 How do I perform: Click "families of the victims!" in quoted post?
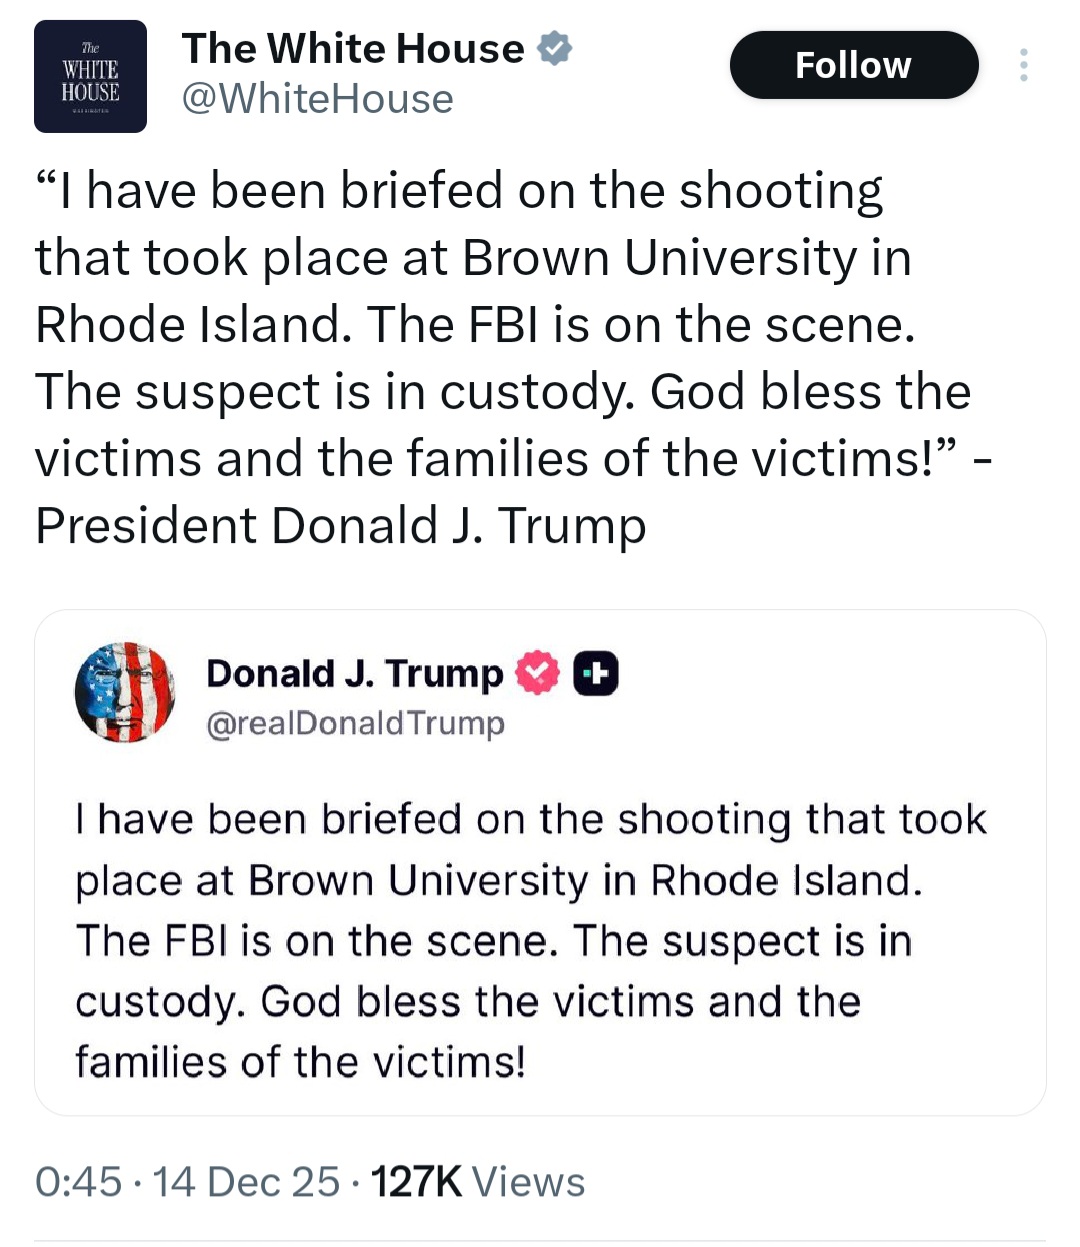(300, 1061)
